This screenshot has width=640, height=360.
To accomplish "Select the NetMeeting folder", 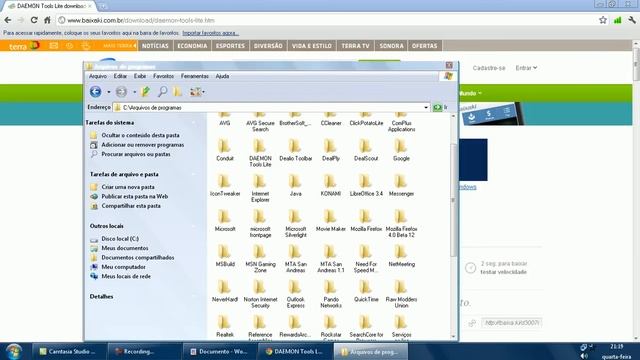I will pyautogui.click(x=401, y=256).
